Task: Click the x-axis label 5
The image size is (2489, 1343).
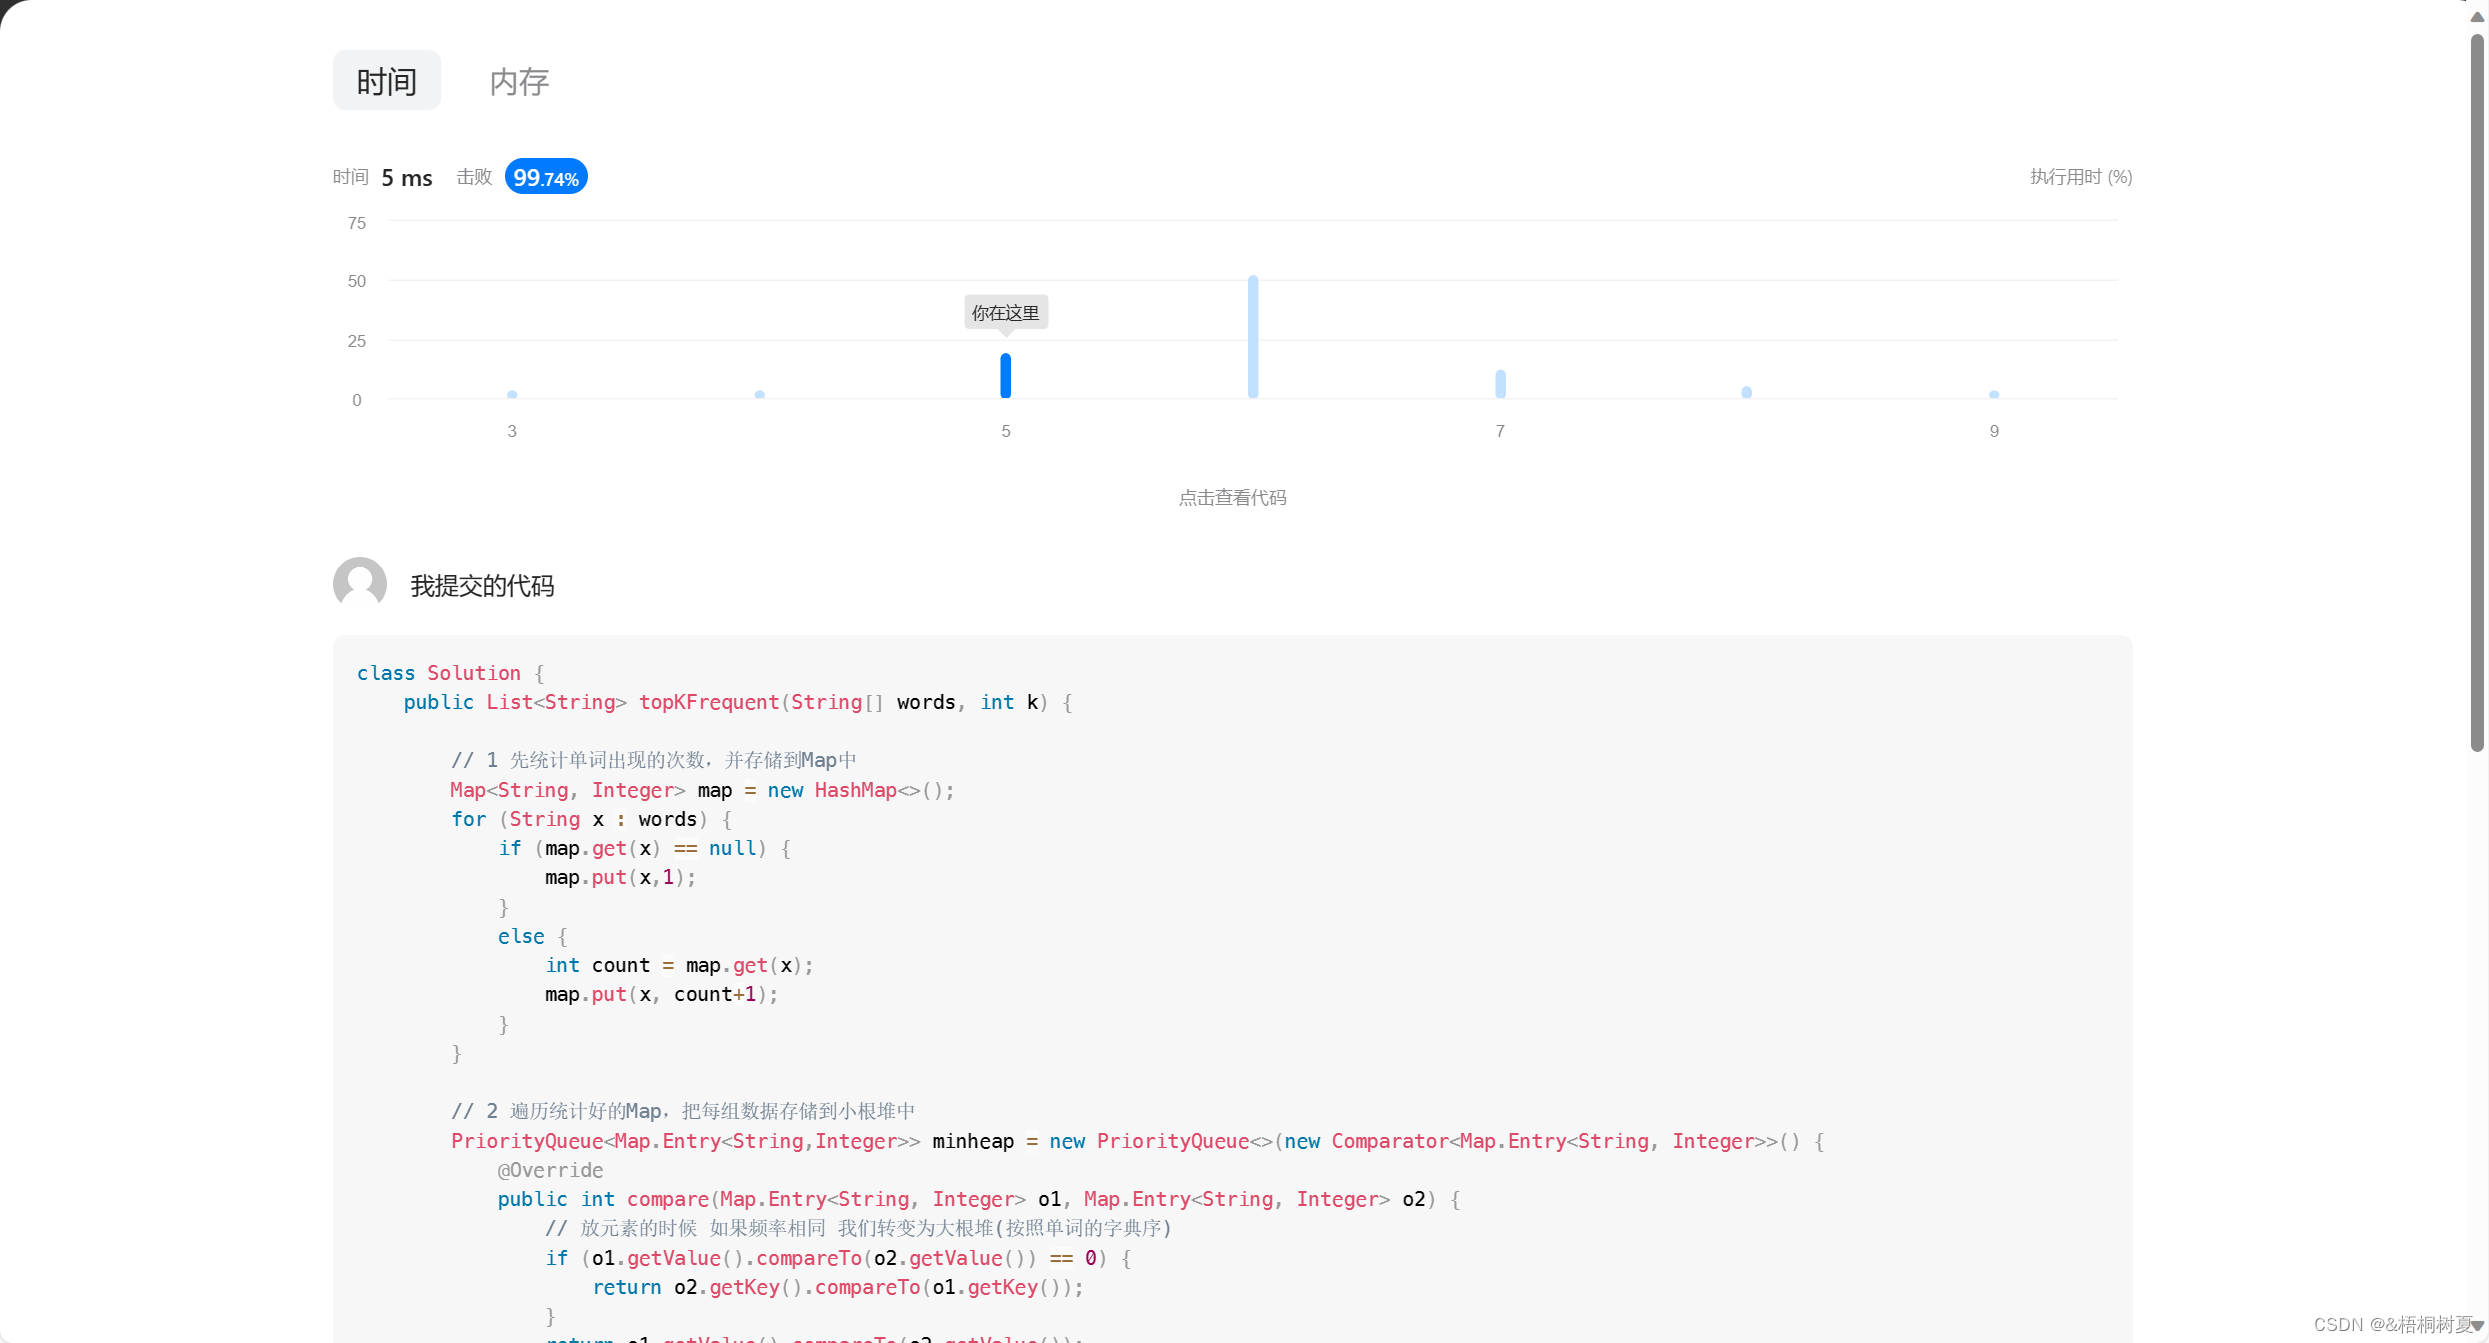Action: click(1006, 431)
